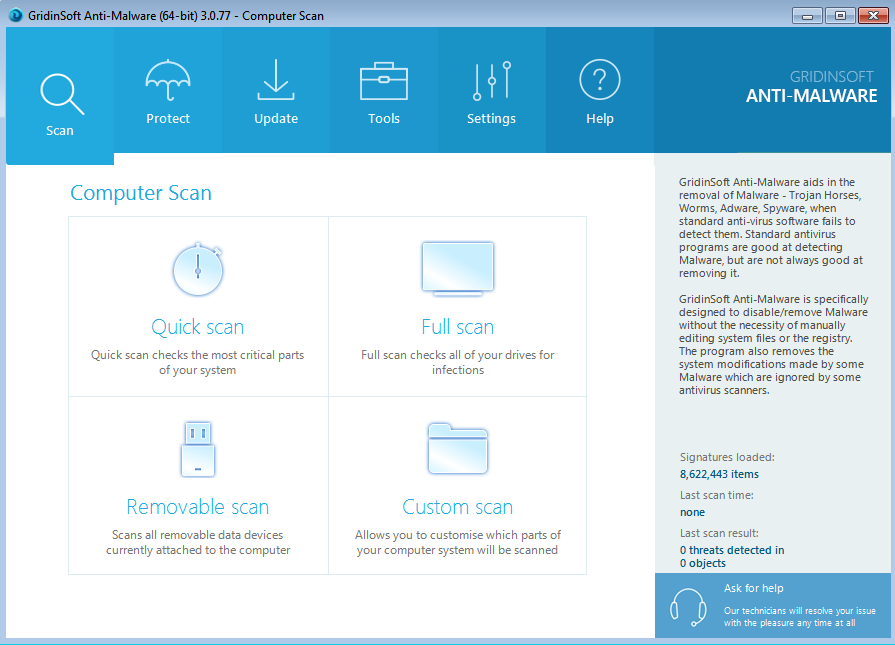Start scan via Quick scan heading
This screenshot has height=645, width=895.
197,327
